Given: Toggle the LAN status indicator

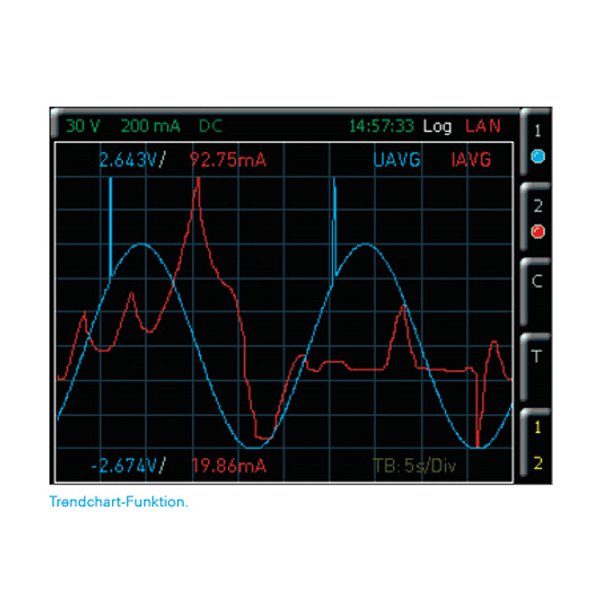Looking at the screenshot, I should pos(483,126).
